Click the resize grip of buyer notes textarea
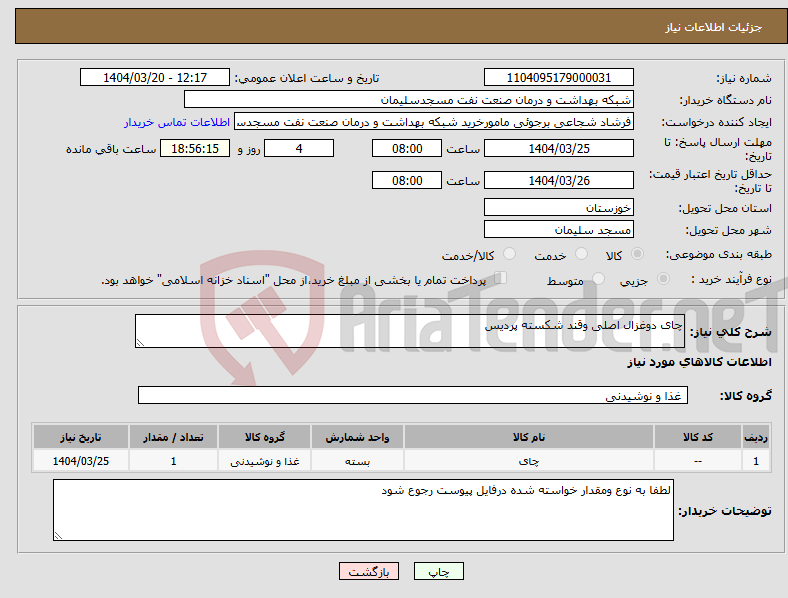The height and width of the screenshot is (598, 788). [58, 536]
